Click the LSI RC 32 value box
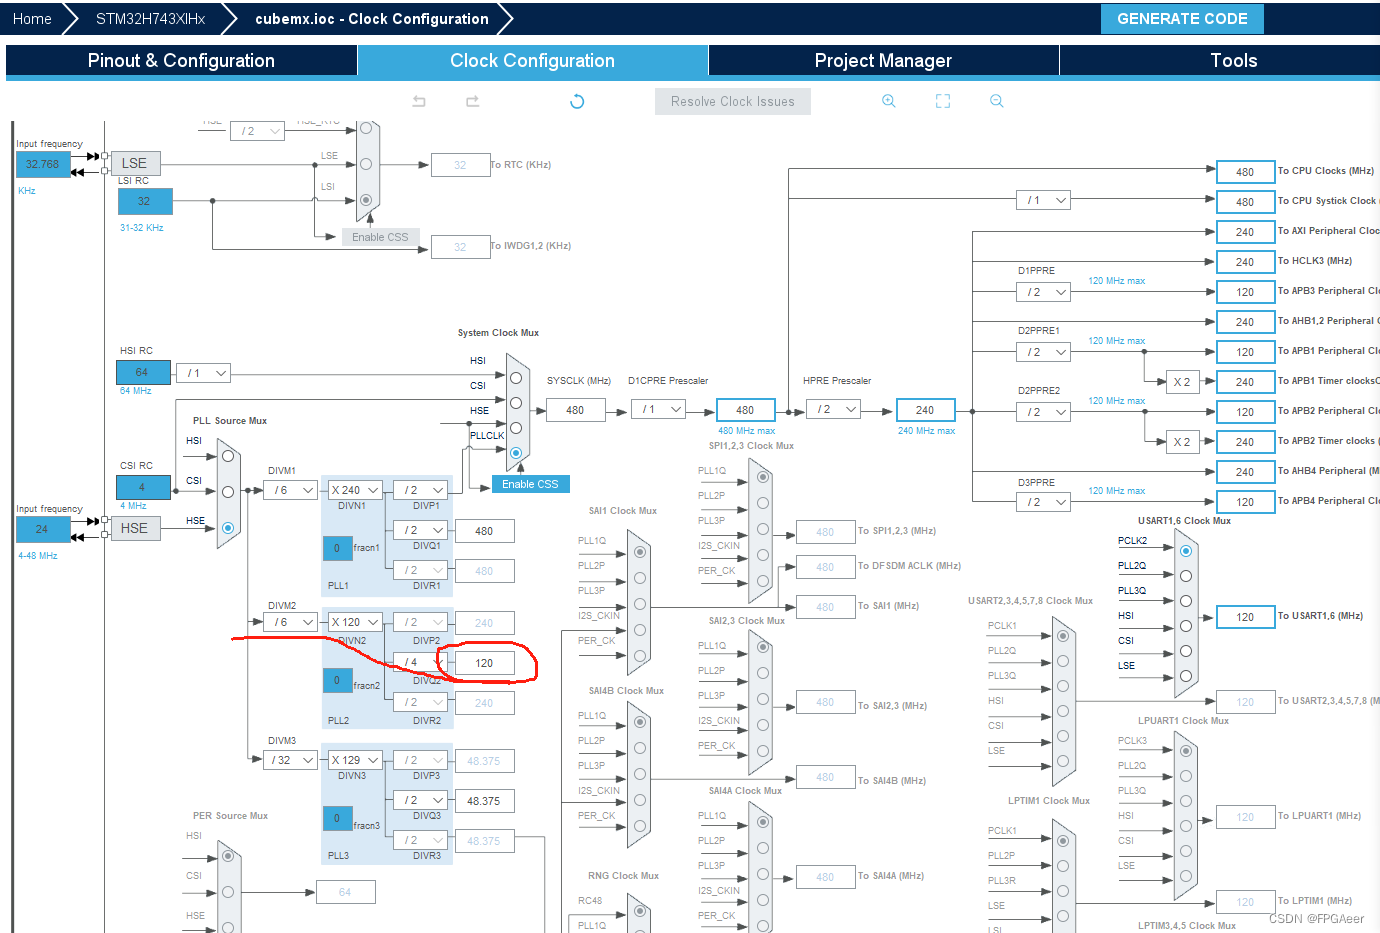This screenshot has height=933, width=1380. tap(144, 201)
